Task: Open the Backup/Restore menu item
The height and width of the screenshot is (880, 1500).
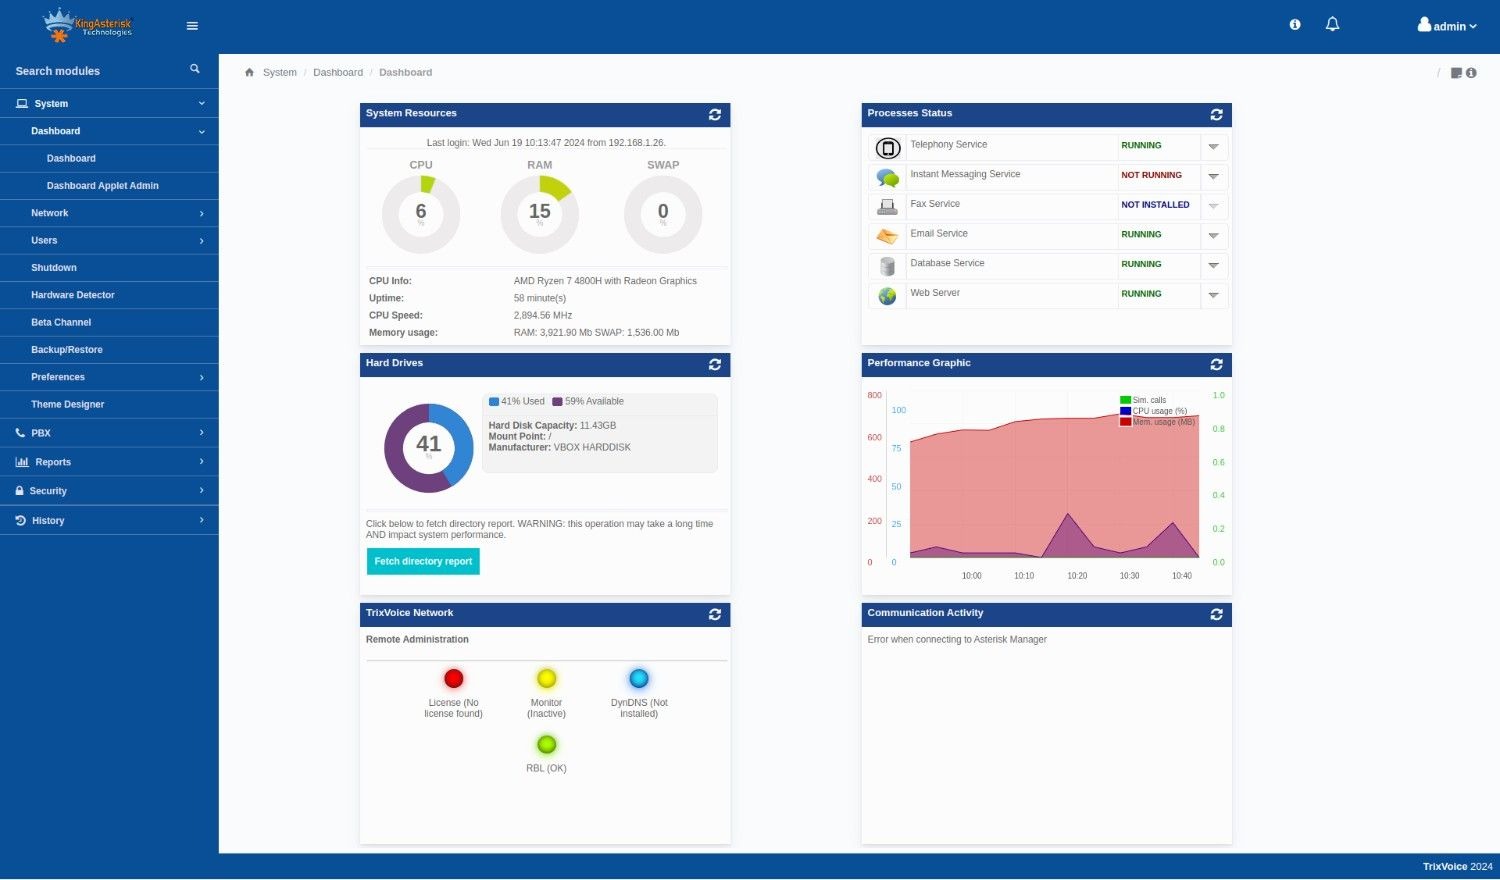Action: pyautogui.click(x=67, y=350)
